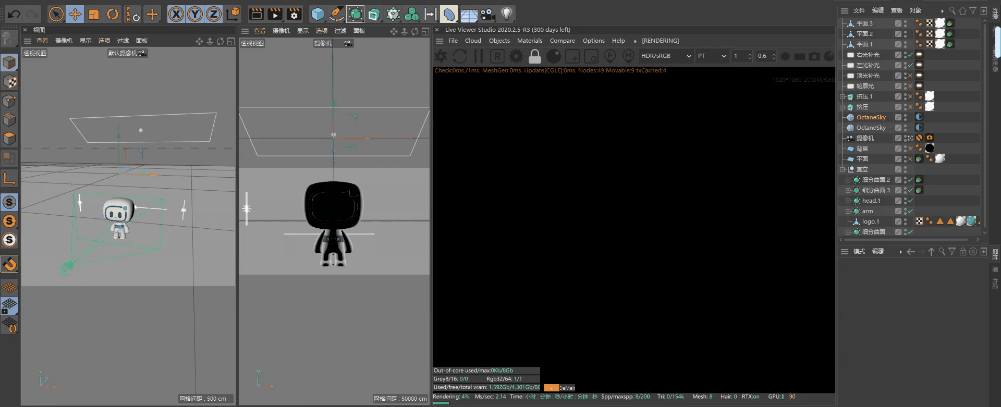The image size is (1001, 407).
Task: Click the Undo arrow icon
Action: (x=13, y=13)
